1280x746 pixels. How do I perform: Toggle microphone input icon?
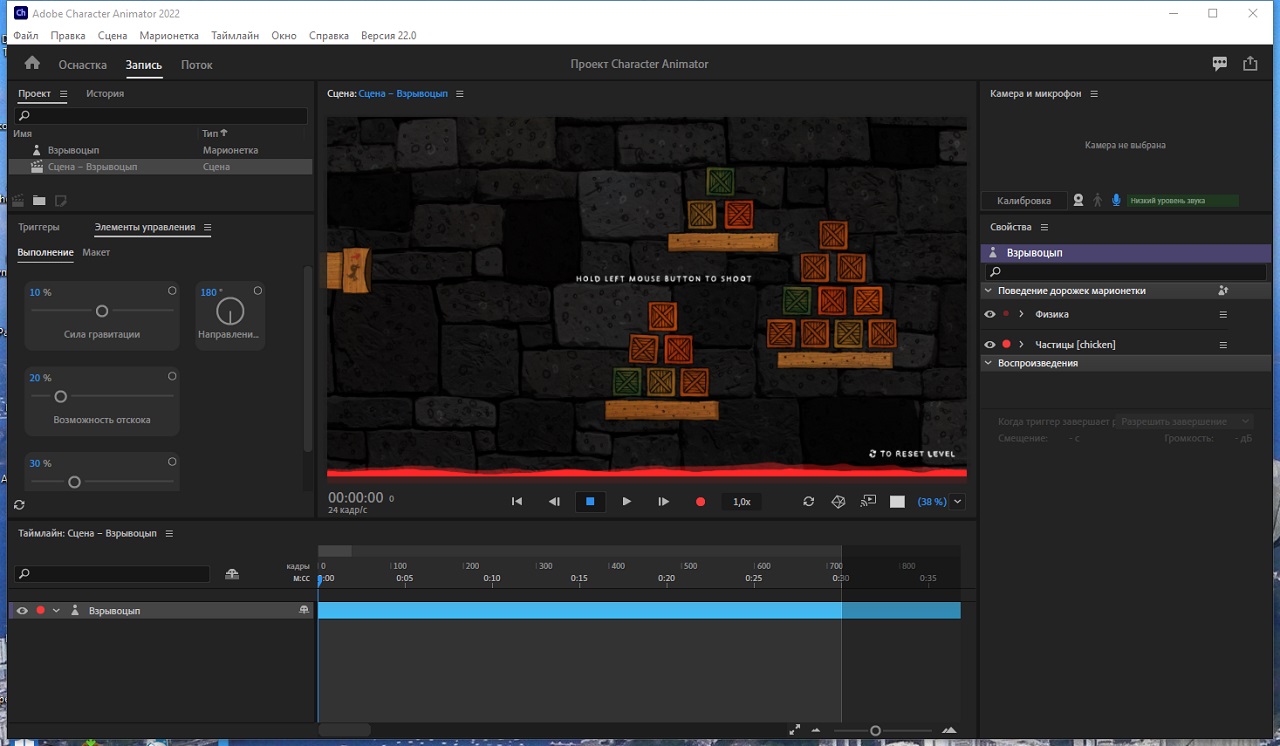click(x=1116, y=201)
